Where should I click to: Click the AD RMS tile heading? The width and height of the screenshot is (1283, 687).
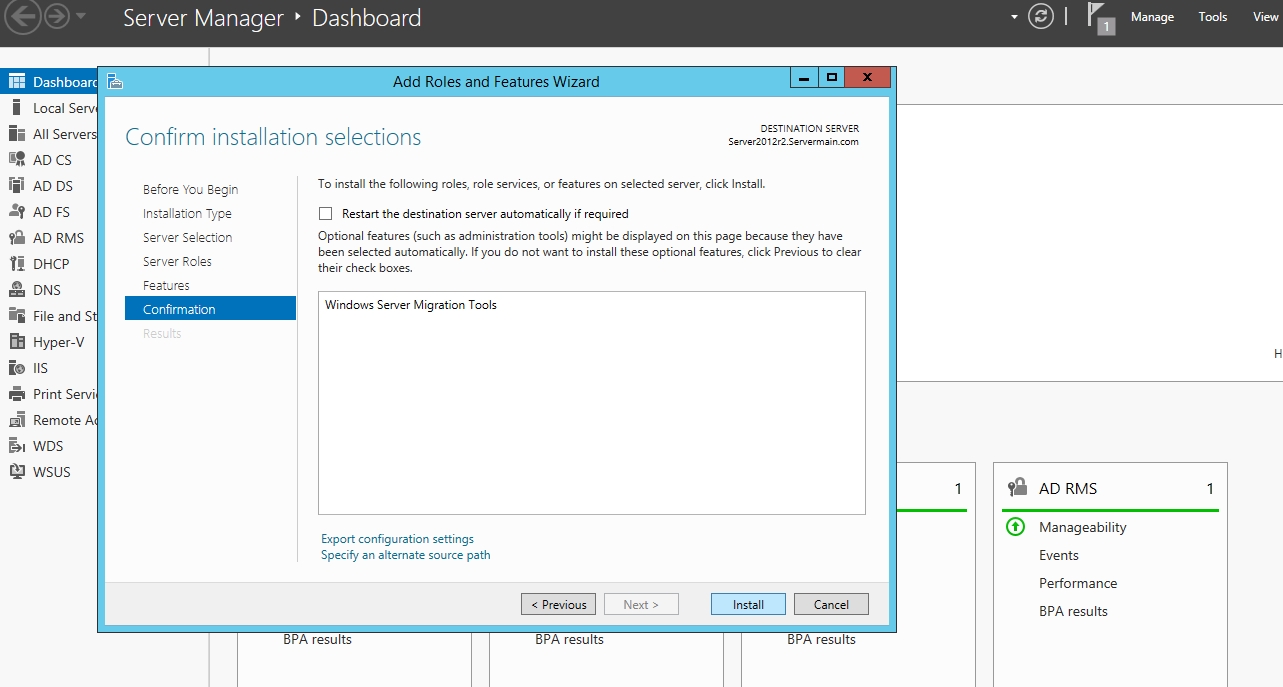coord(1068,489)
